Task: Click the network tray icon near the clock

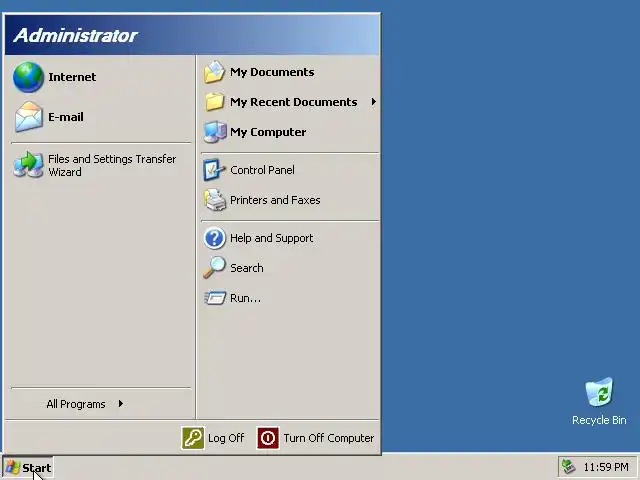Action: (569, 467)
